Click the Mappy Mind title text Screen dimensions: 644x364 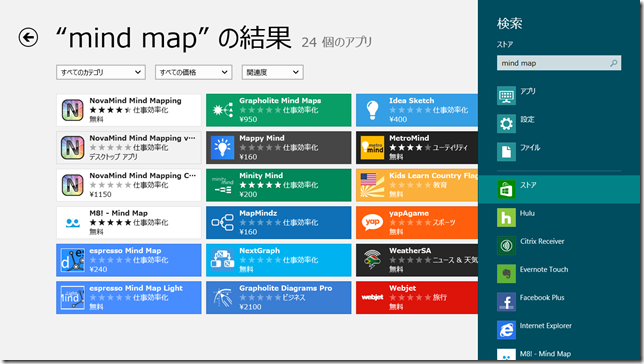[262, 138]
